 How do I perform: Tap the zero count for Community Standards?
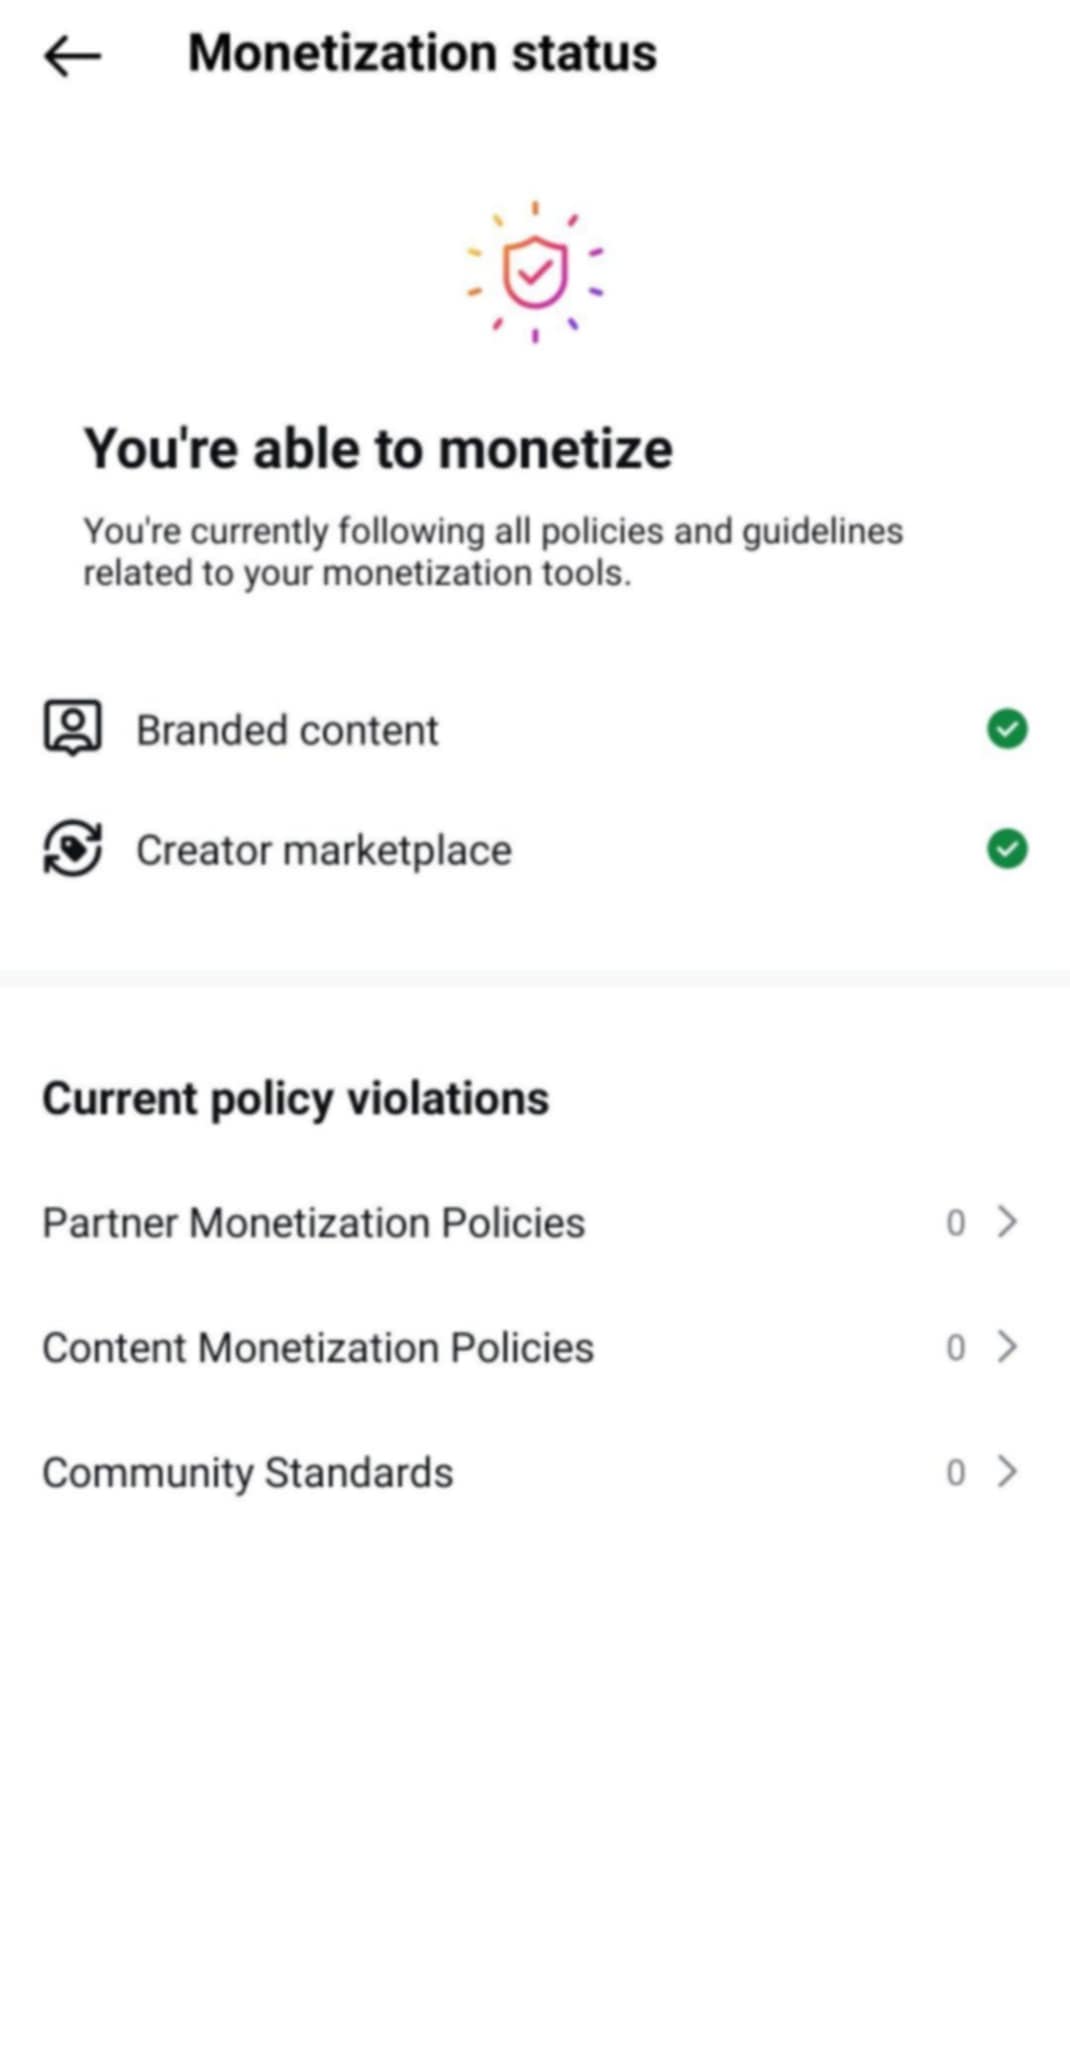coord(956,1473)
